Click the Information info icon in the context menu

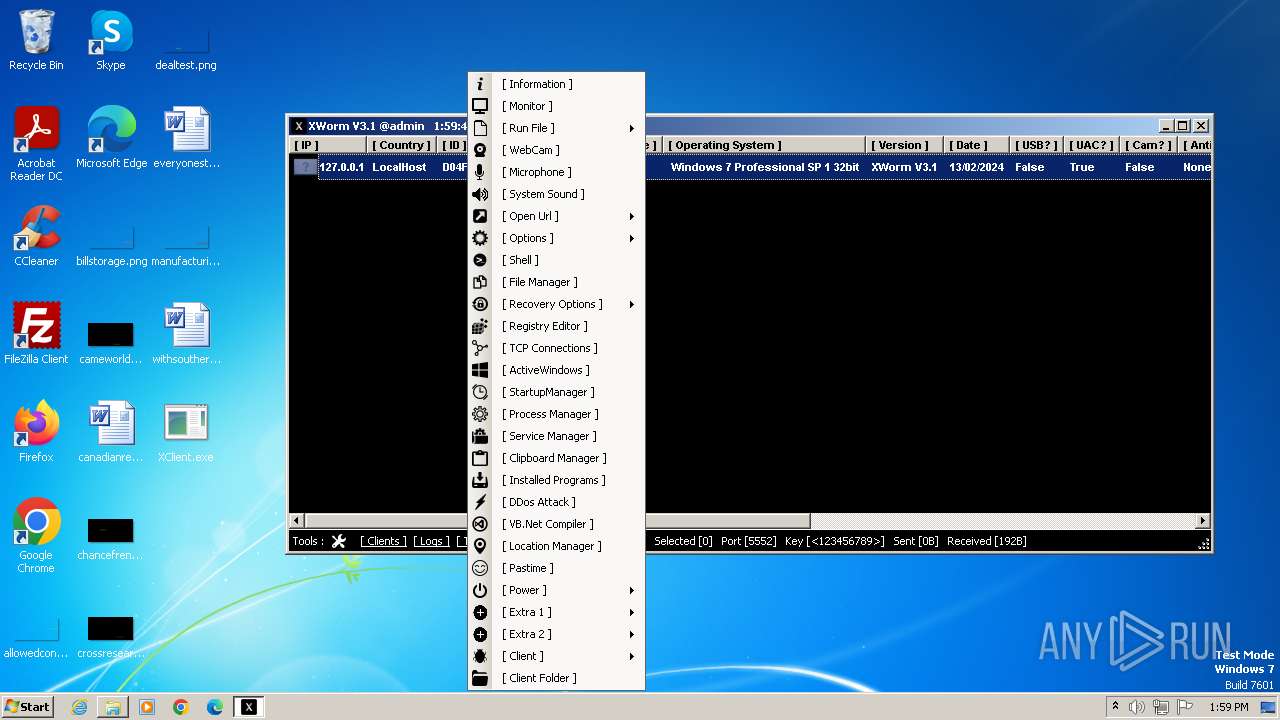point(480,84)
